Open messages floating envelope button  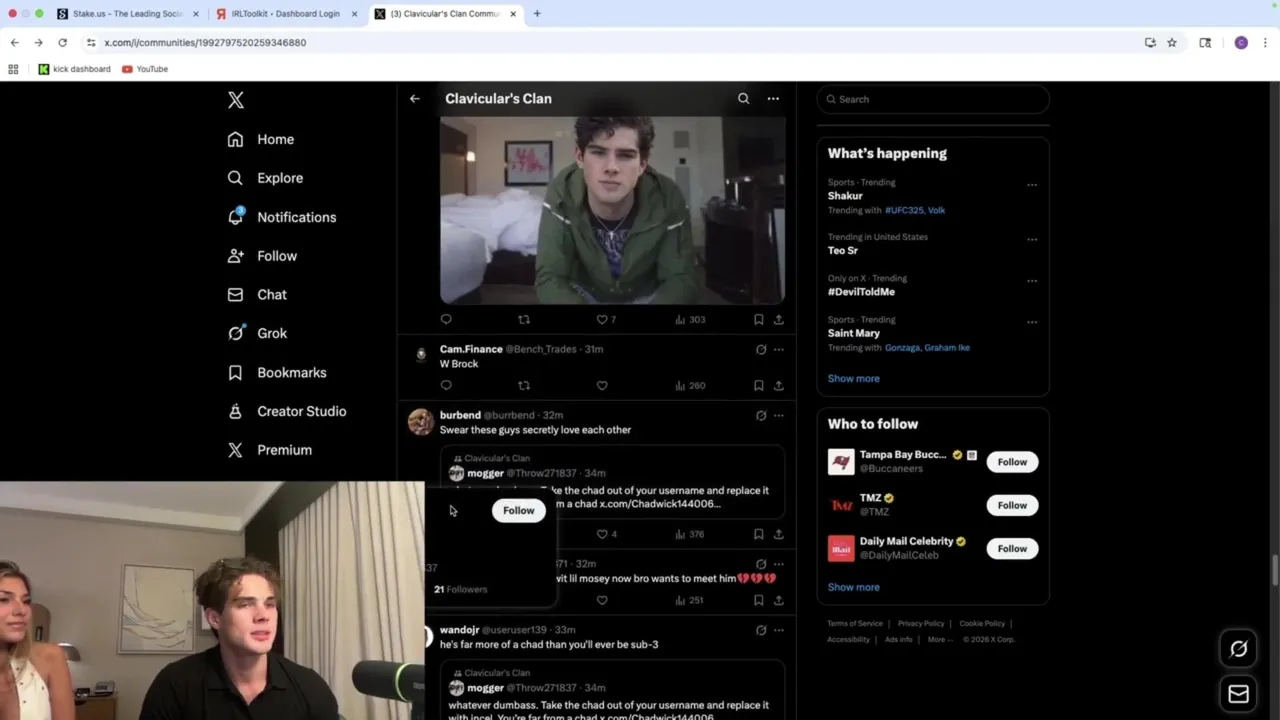point(1238,694)
